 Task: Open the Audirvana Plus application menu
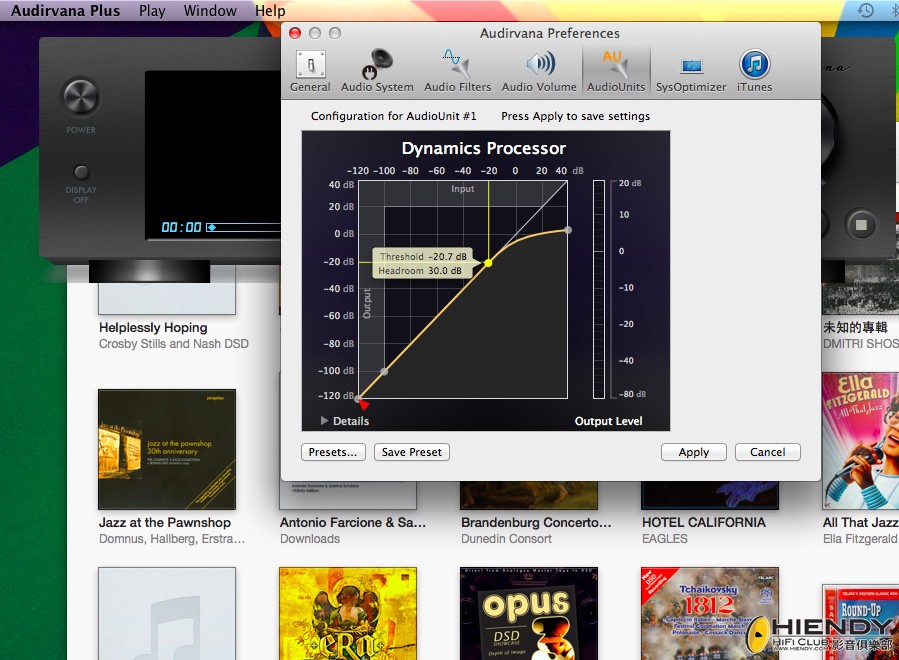pos(65,10)
